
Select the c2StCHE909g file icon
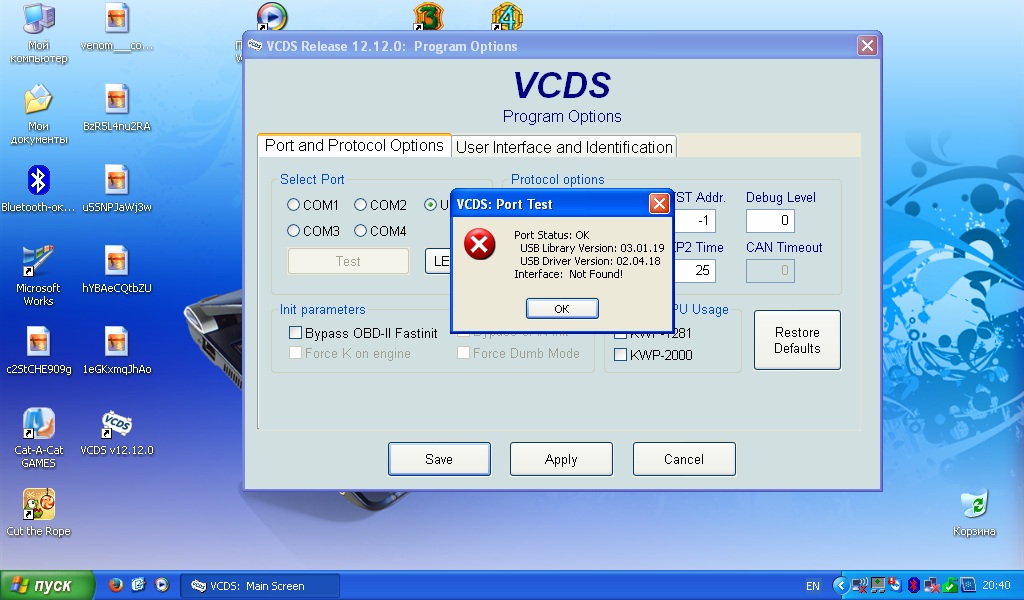39,351
